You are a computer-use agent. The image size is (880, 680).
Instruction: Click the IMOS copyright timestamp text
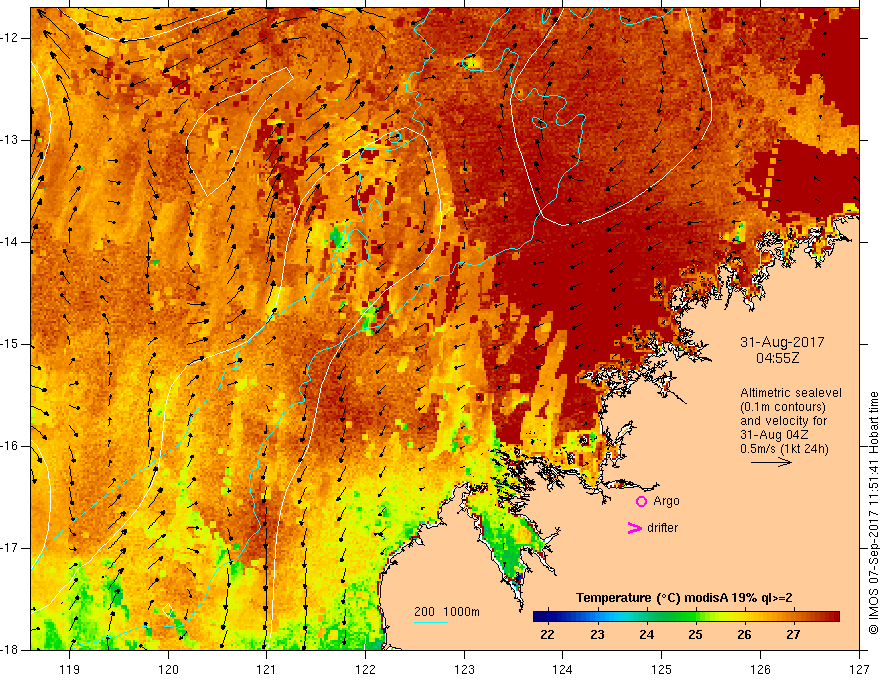click(x=873, y=513)
